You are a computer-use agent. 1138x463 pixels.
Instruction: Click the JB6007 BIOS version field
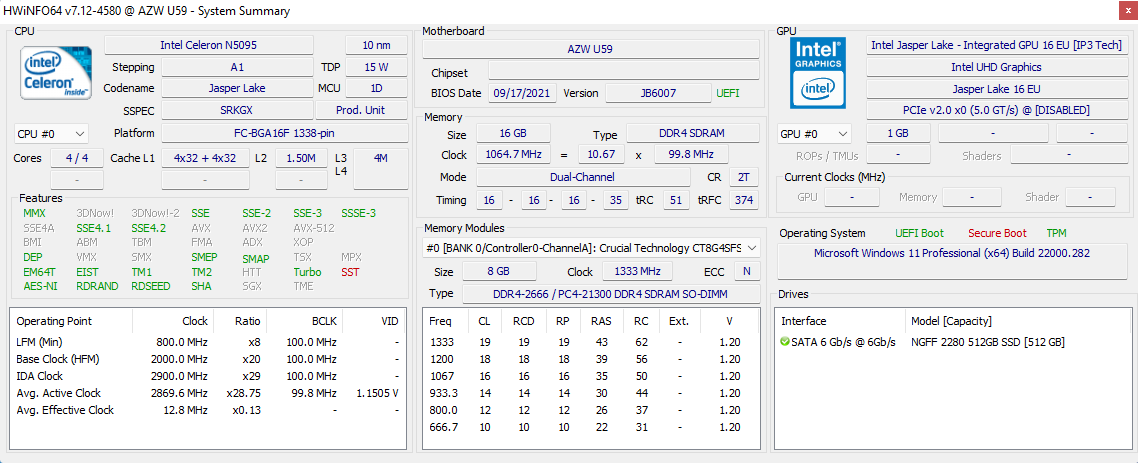click(658, 93)
